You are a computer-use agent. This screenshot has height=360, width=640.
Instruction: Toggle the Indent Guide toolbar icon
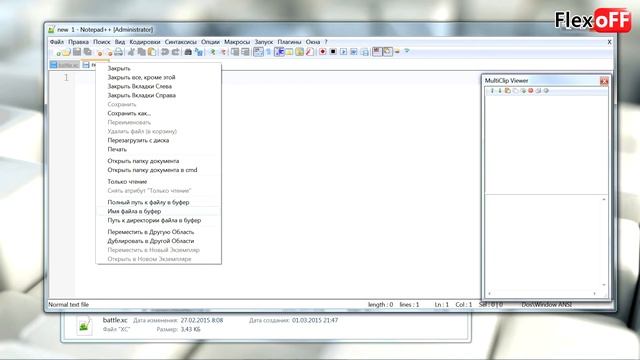point(279,52)
